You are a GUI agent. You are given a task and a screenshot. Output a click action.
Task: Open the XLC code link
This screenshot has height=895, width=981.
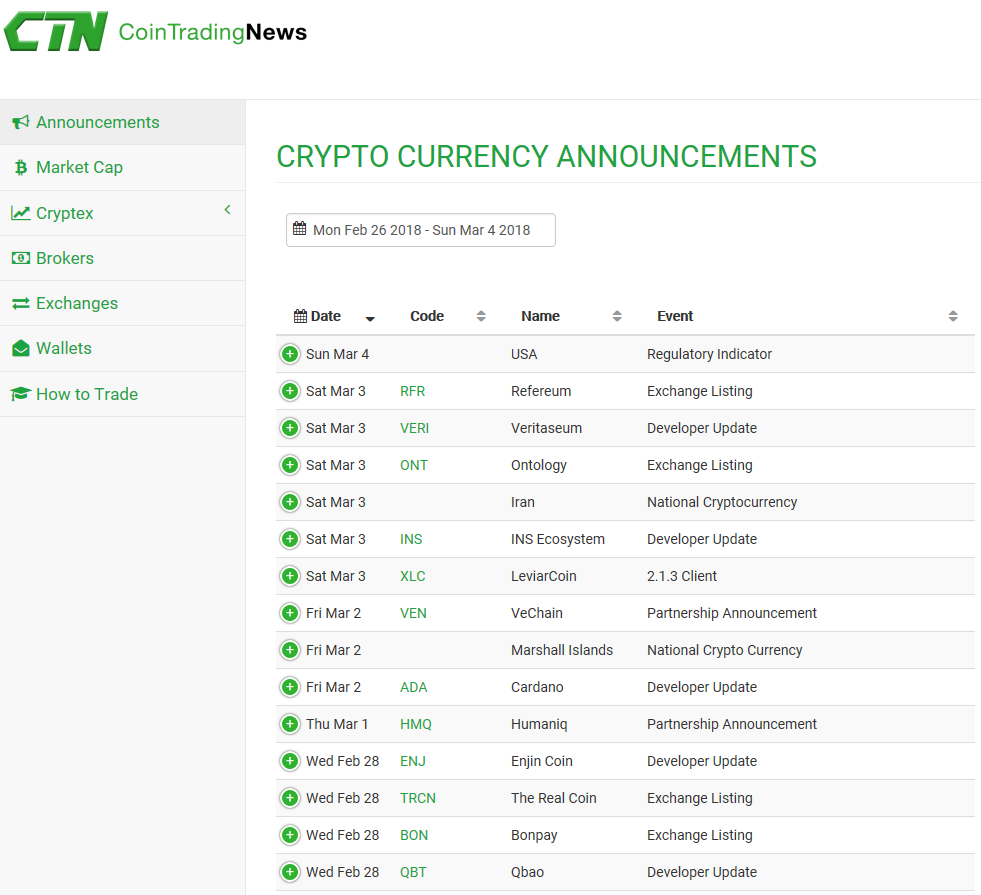(412, 575)
